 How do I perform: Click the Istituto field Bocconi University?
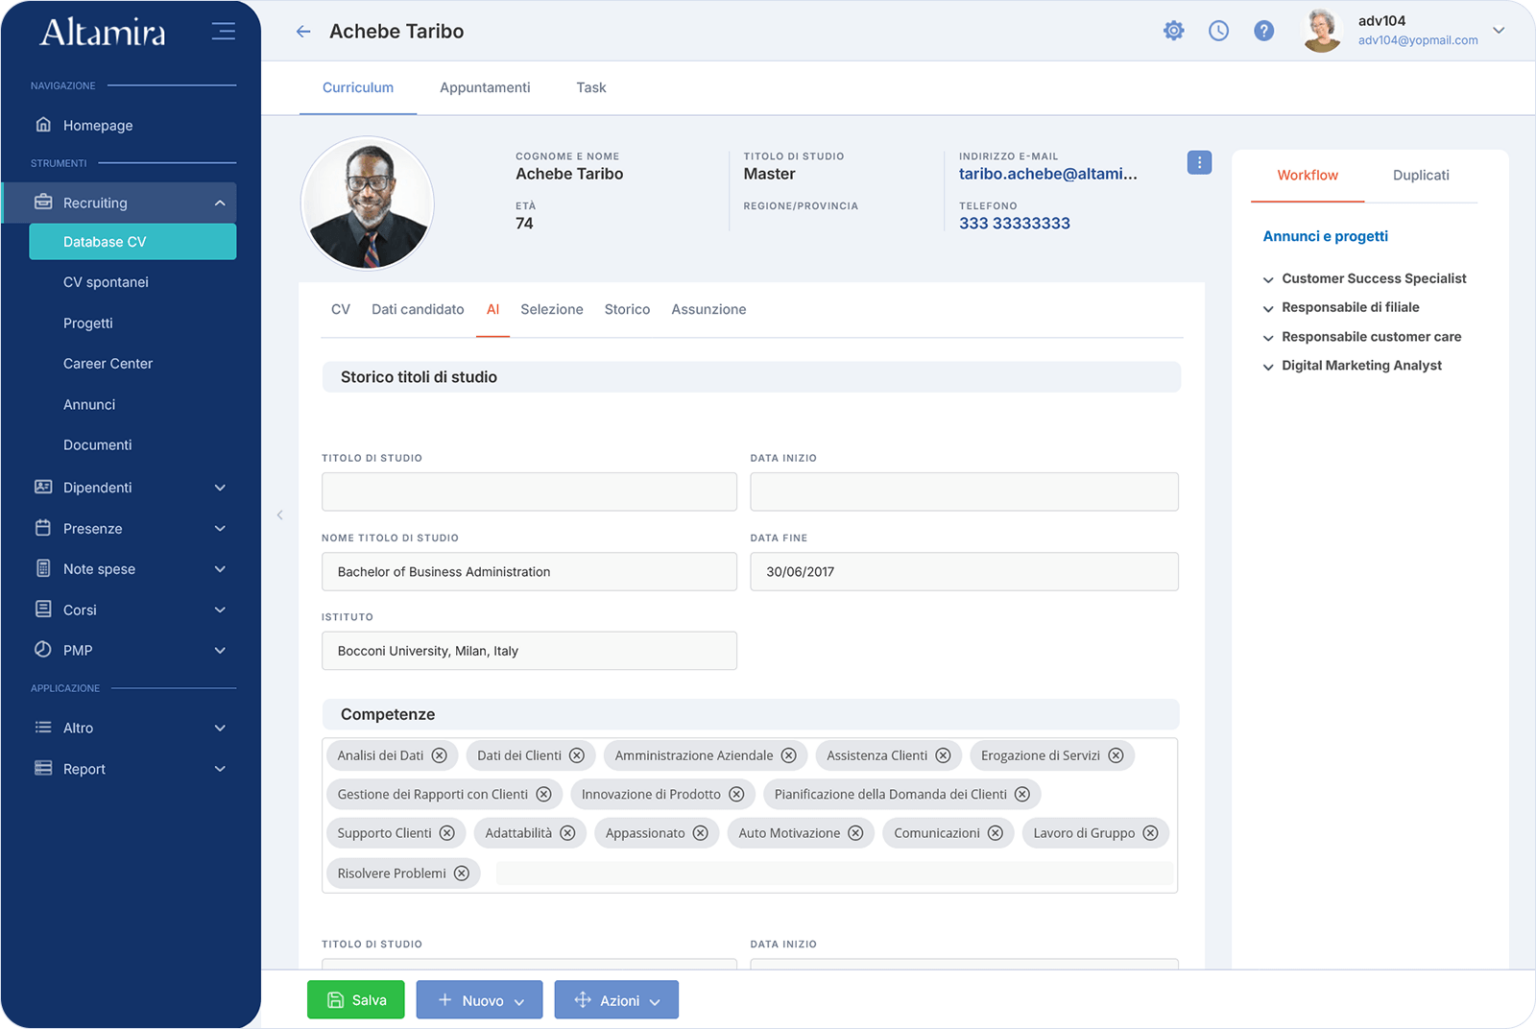(x=529, y=650)
